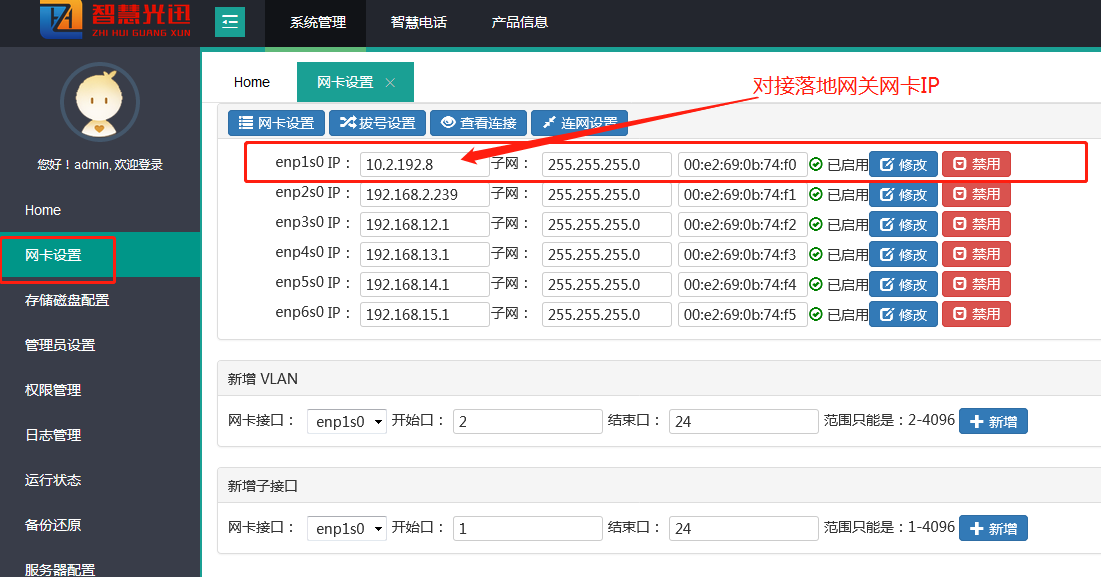
Task: Open 存储磁盘配置 in the sidebar
Action: coord(67,300)
